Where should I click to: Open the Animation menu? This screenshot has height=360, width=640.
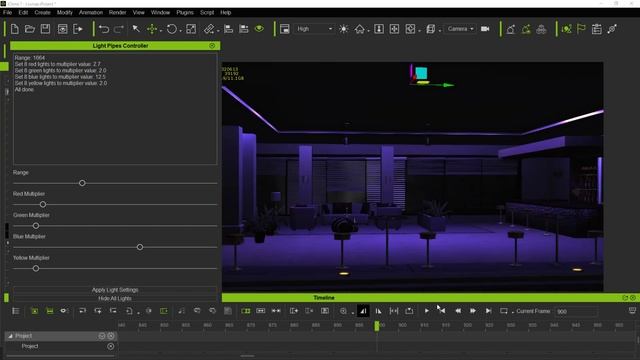pyautogui.click(x=91, y=12)
